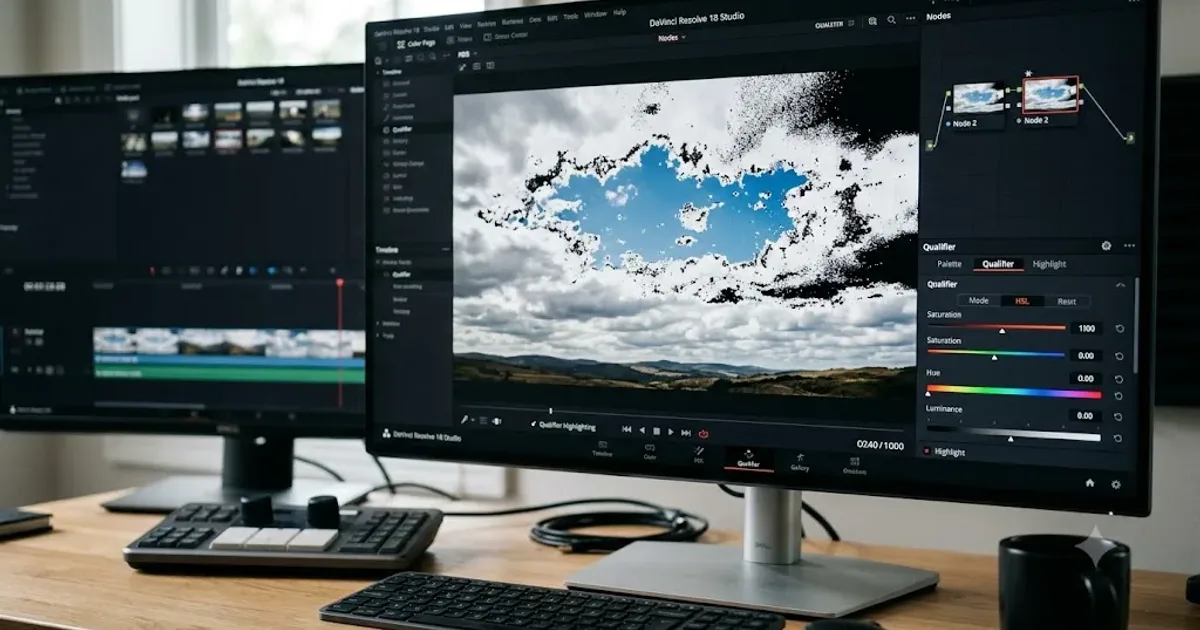Expand the eyedropper dropdown arrow below viewer
The height and width of the screenshot is (630, 1200).
click(473, 419)
